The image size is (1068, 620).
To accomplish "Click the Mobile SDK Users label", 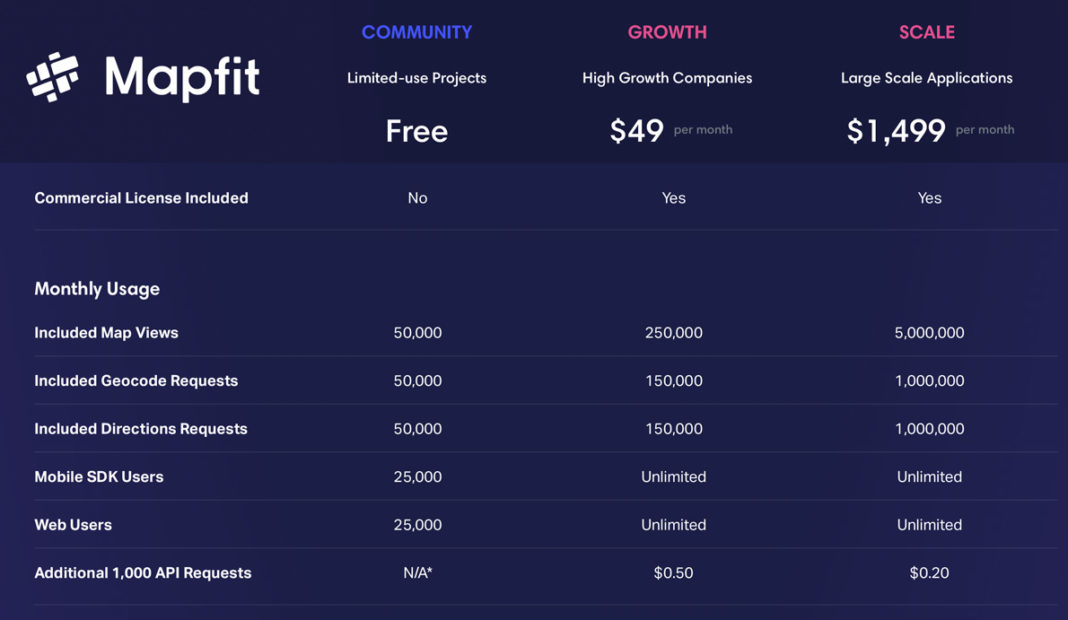I will point(99,477).
